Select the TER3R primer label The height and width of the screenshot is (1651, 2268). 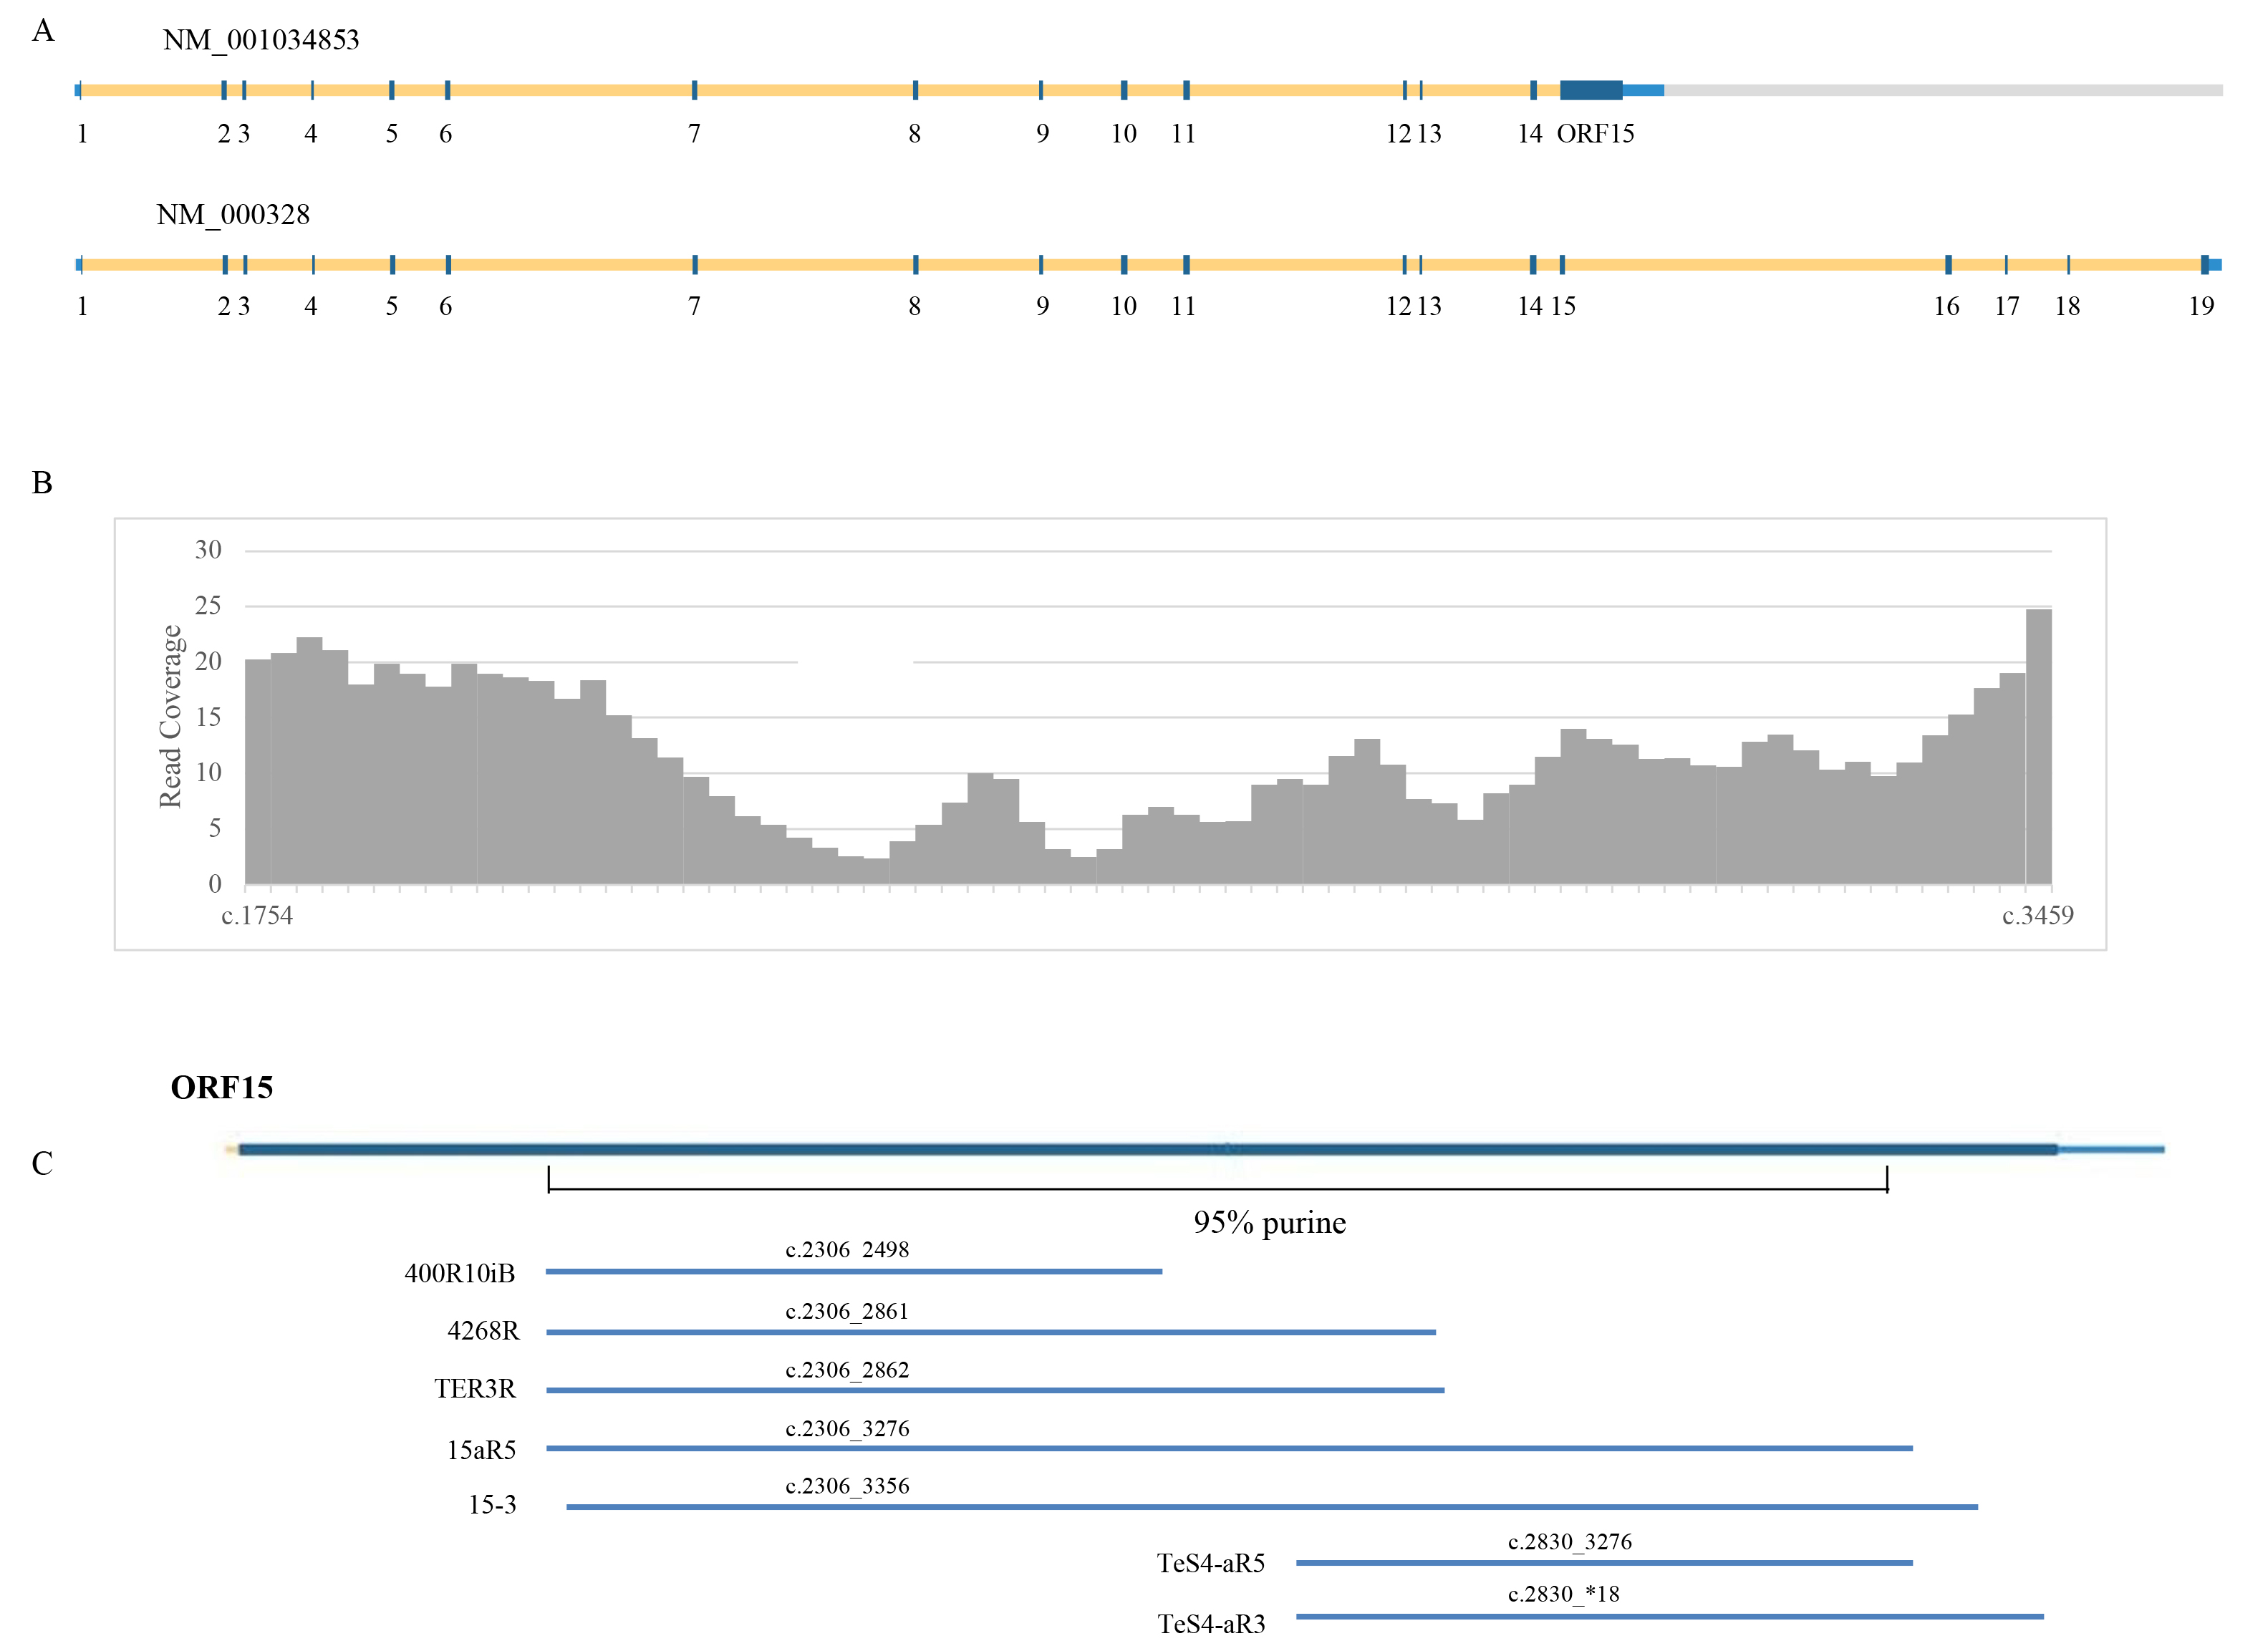(x=475, y=1389)
